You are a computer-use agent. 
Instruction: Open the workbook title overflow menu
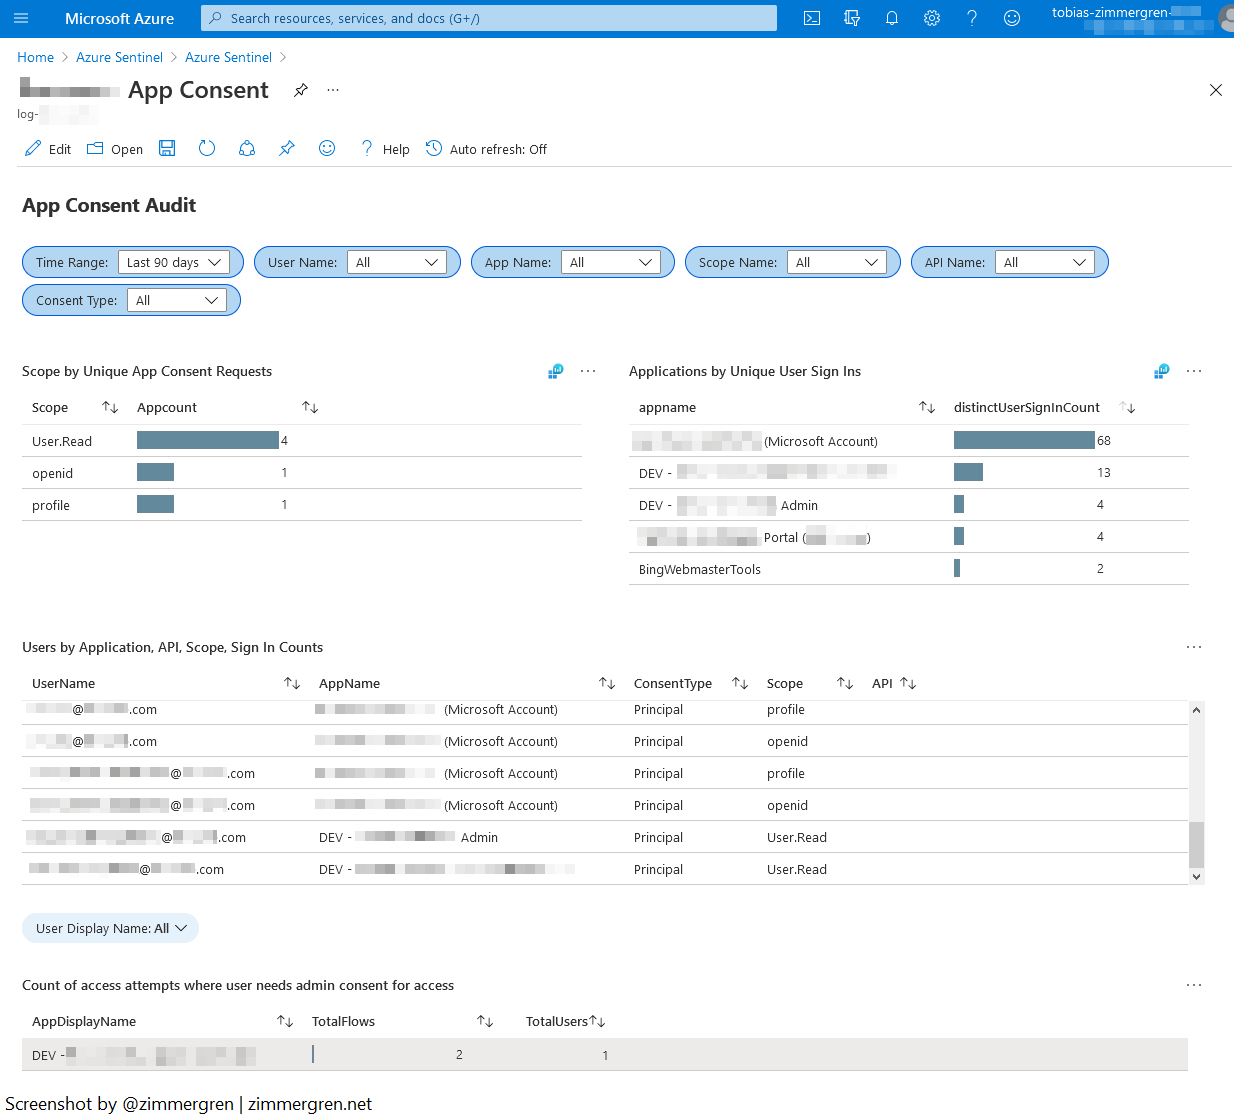click(x=333, y=90)
